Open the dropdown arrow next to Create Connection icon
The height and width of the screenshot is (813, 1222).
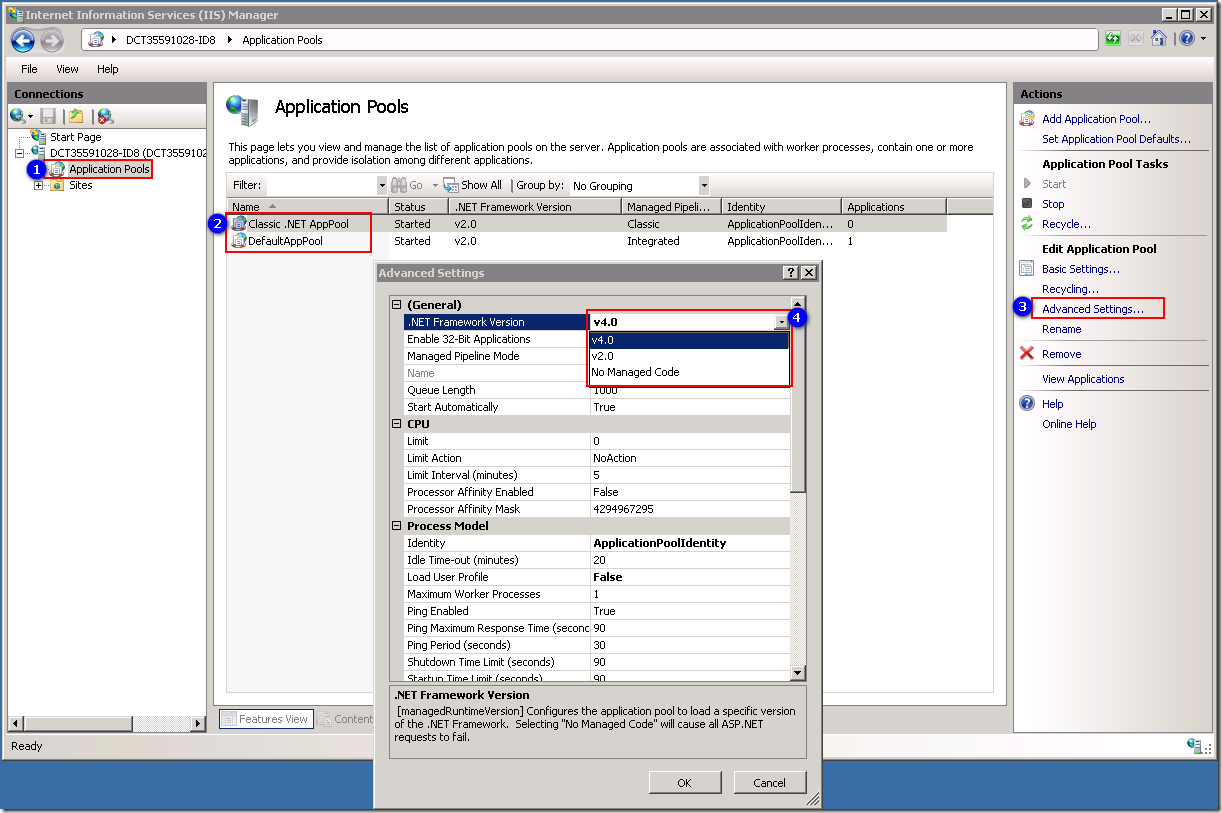pos(31,117)
